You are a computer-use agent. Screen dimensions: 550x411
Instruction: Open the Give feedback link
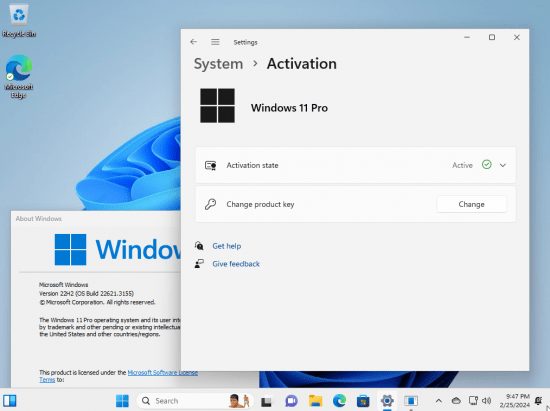tap(236, 264)
